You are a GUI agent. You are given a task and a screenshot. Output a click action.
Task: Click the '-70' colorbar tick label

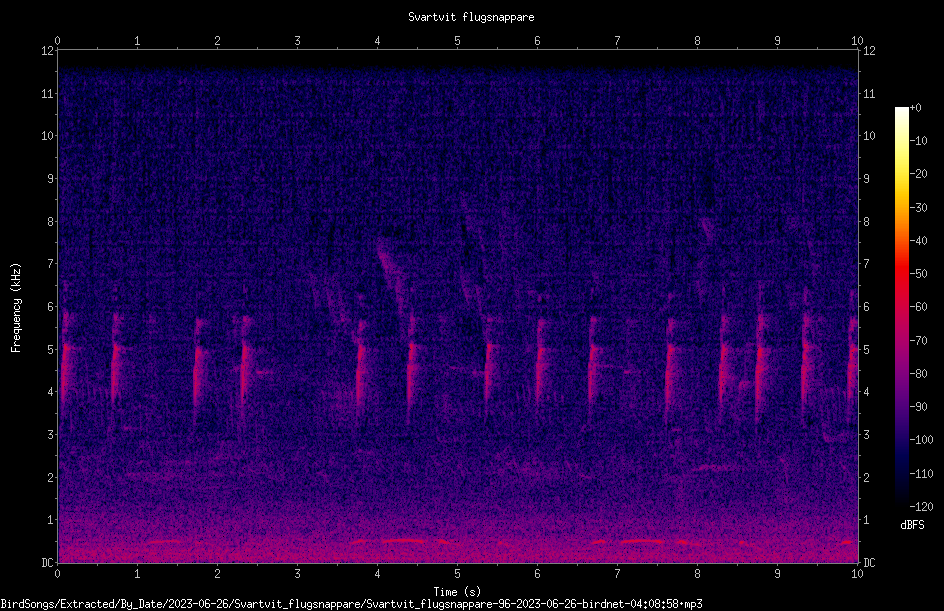click(919, 341)
